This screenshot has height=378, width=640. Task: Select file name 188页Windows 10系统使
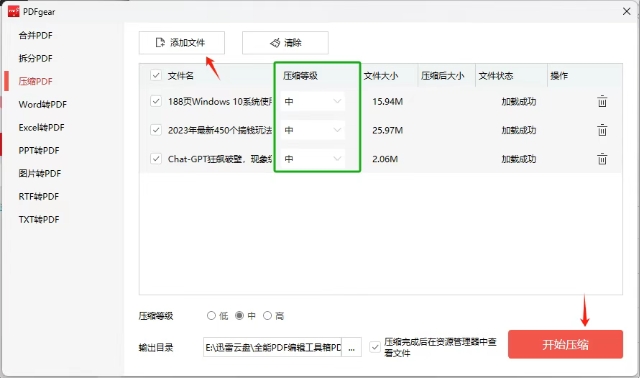tap(220, 101)
